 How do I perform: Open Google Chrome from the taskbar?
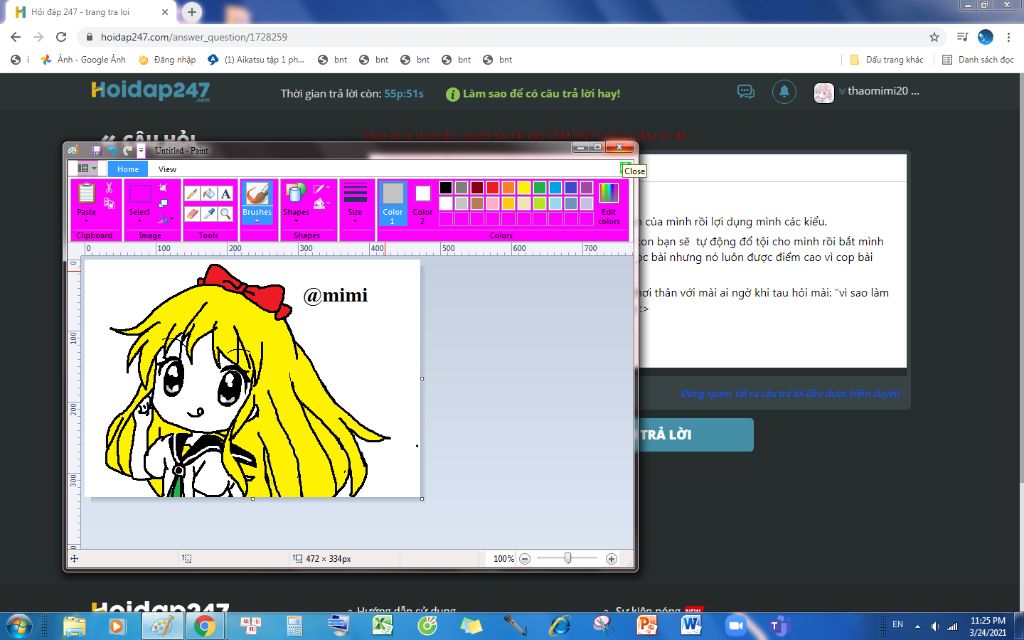tap(205, 626)
